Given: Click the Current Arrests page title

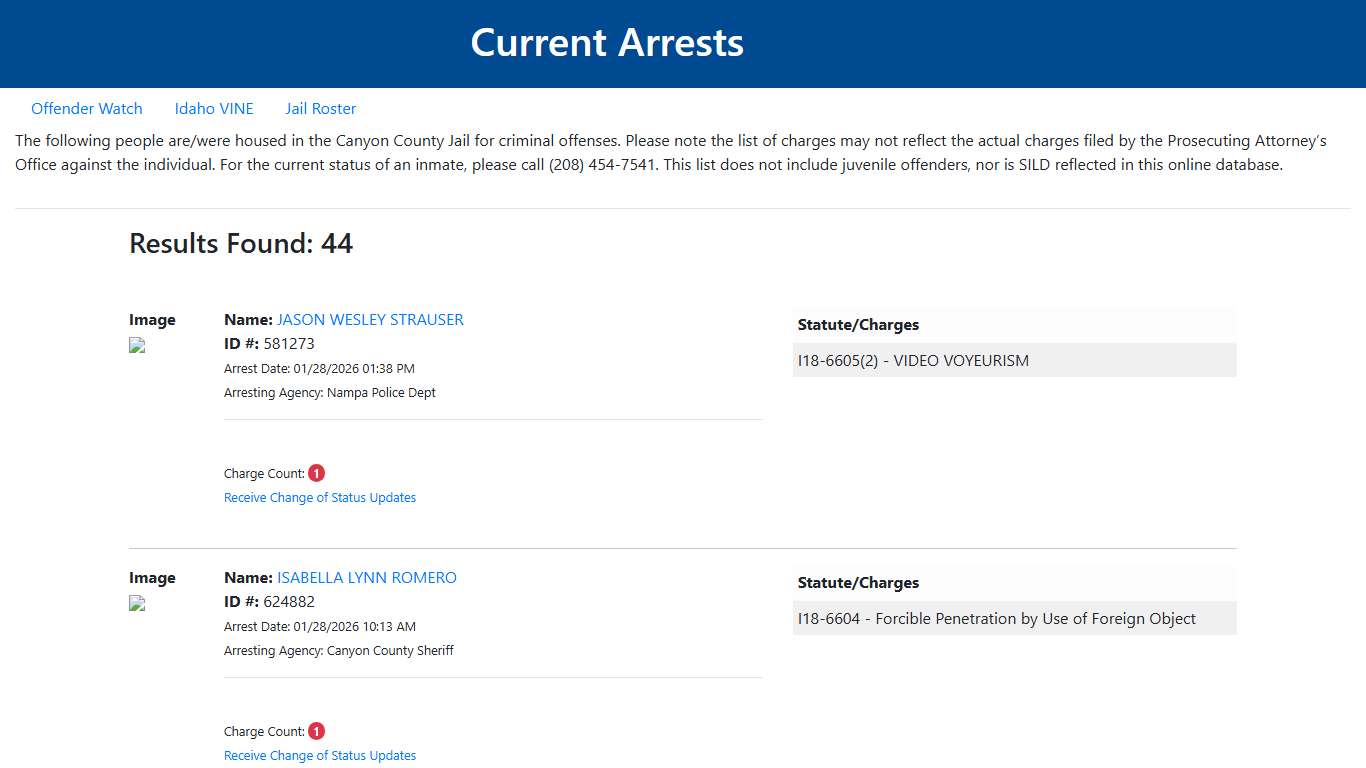Looking at the screenshot, I should coord(607,42).
